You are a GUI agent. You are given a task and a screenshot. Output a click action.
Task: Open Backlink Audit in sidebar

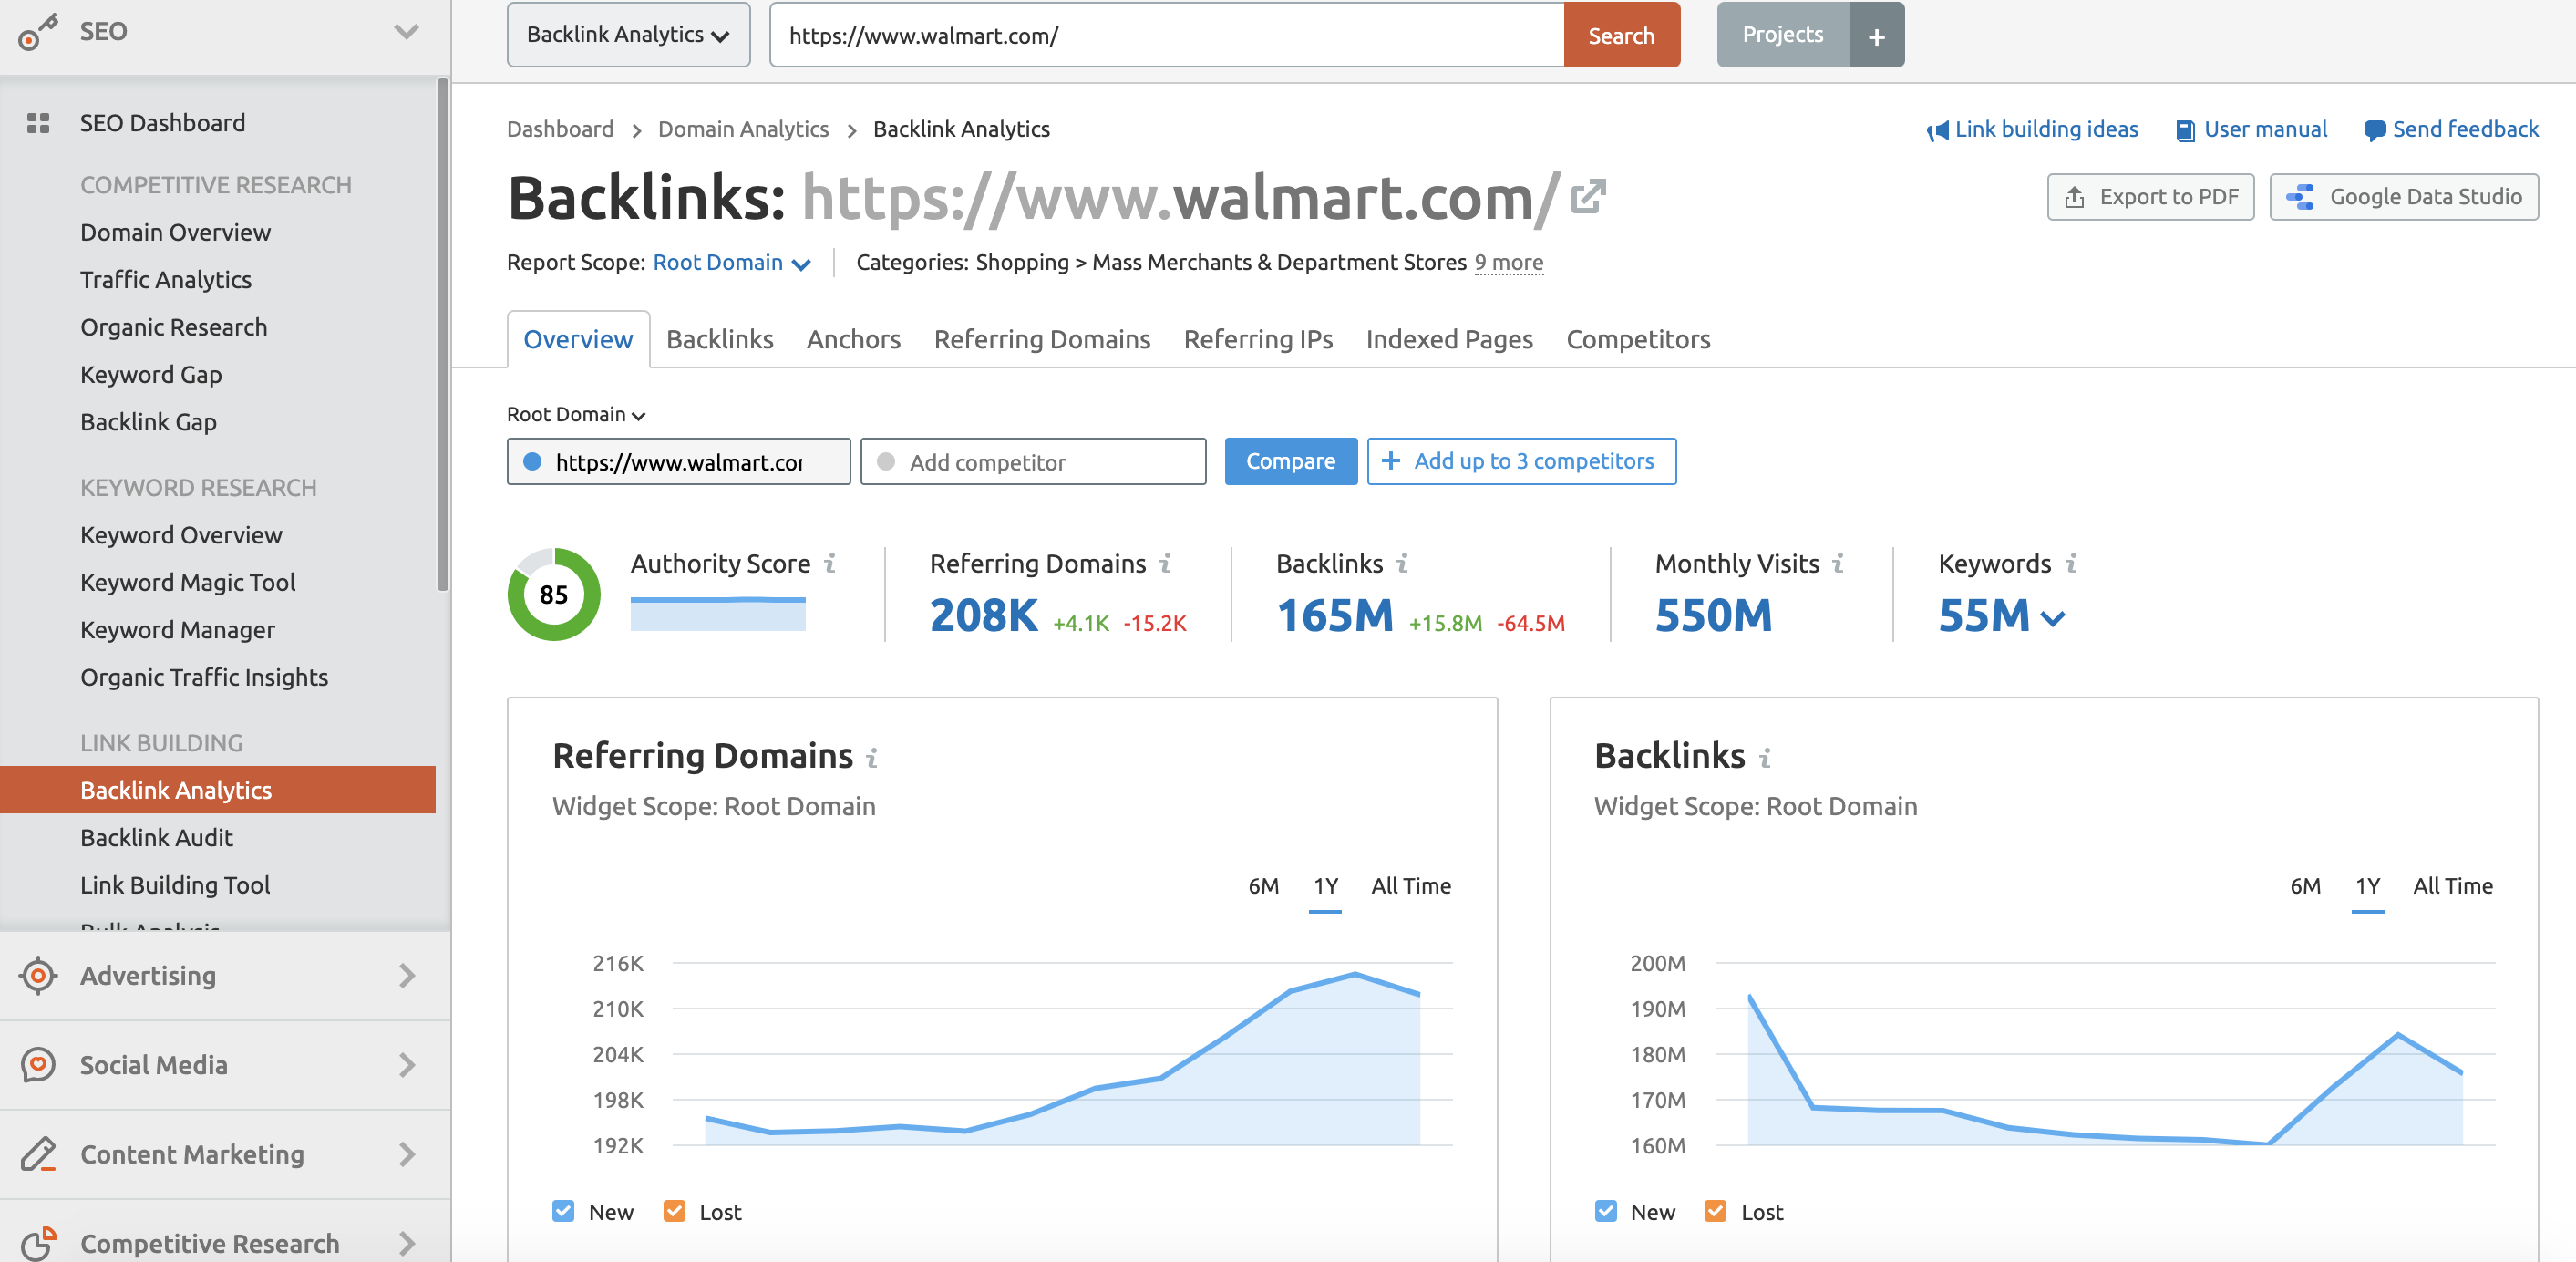[x=156, y=838]
